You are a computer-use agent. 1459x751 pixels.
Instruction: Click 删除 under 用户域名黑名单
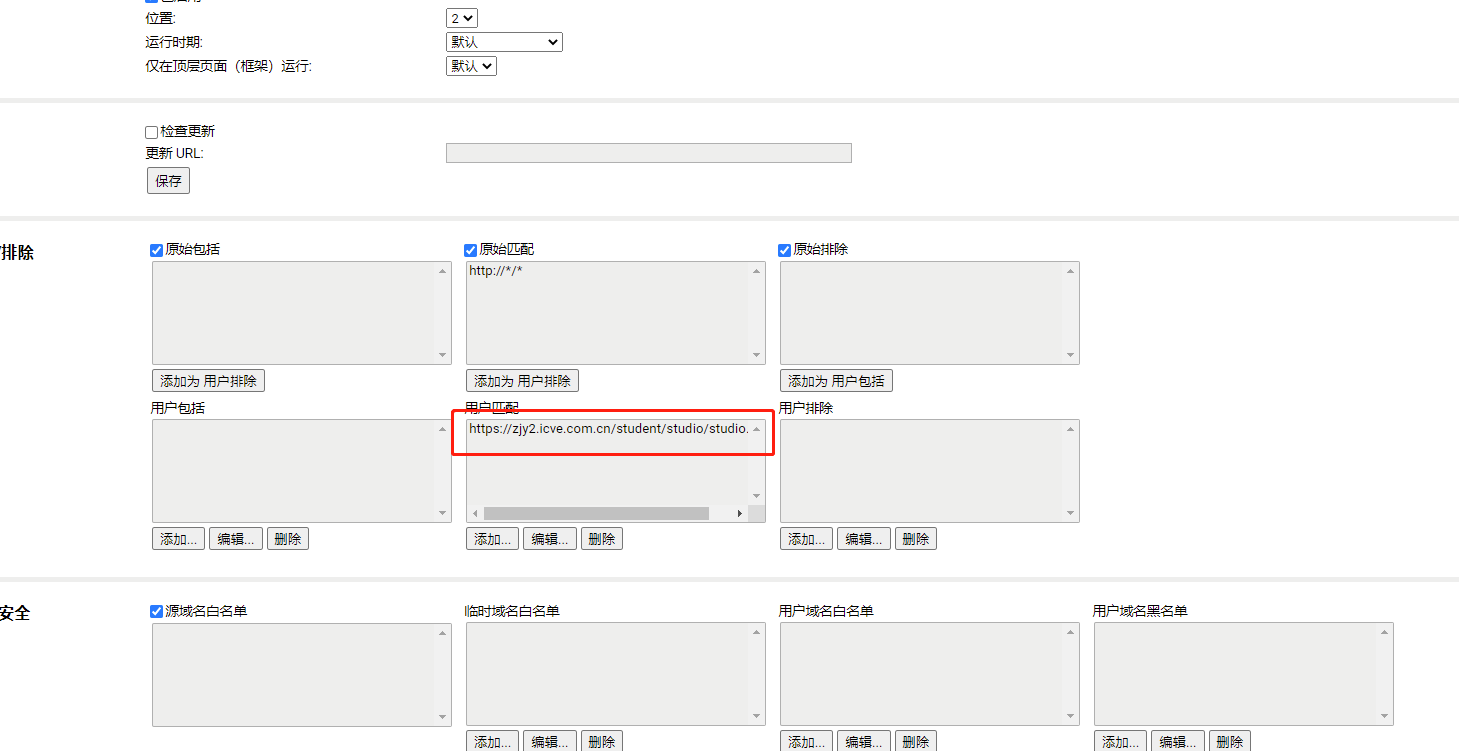1229,741
